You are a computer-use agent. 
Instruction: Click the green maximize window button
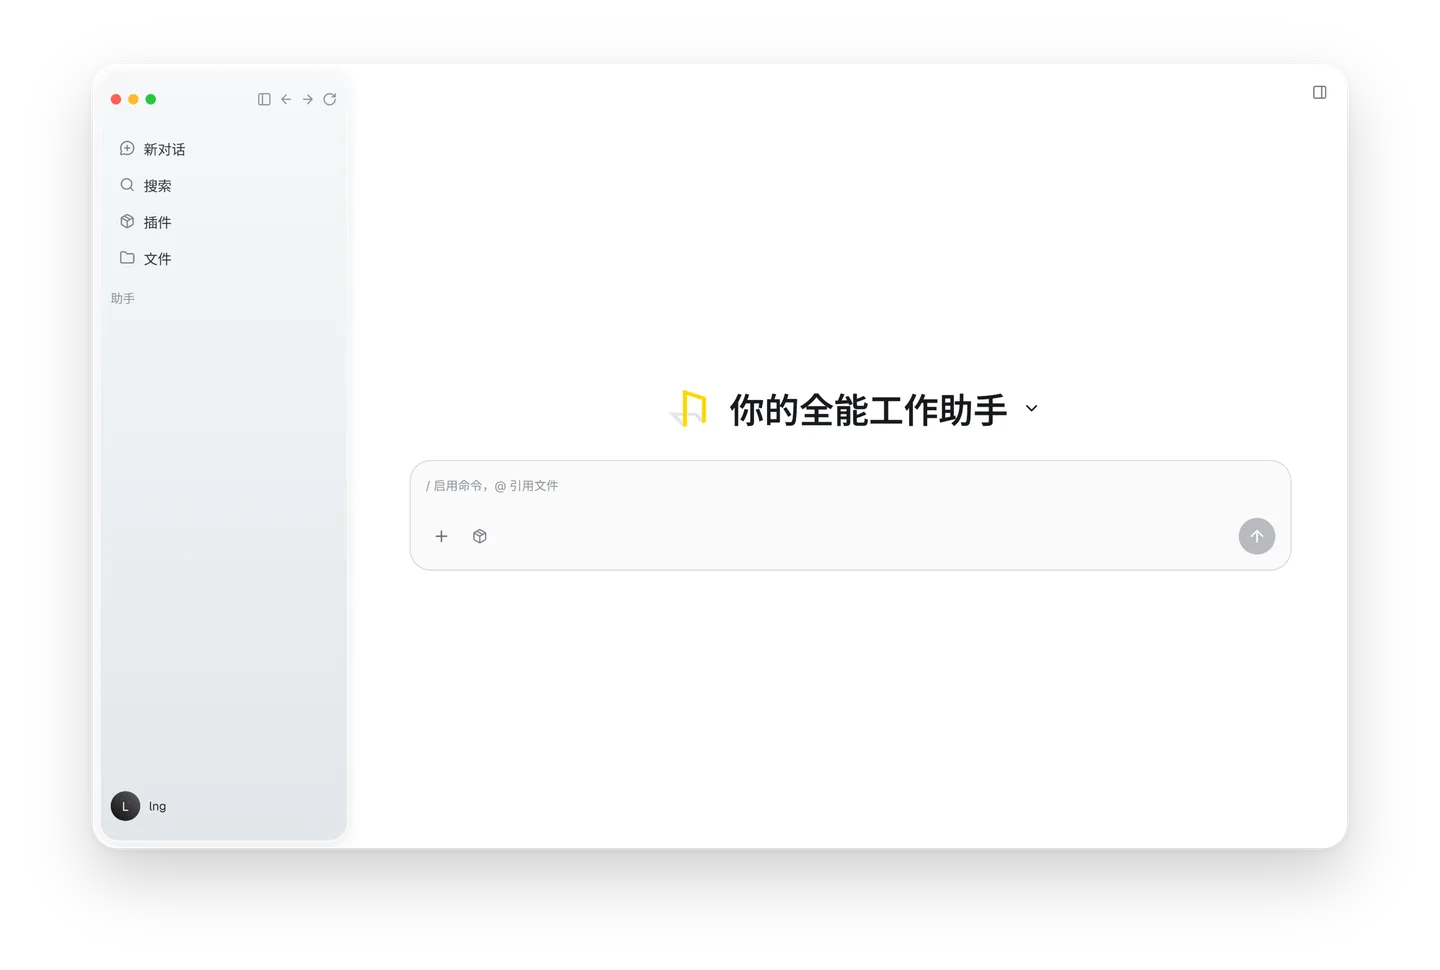tap(151, 99)
